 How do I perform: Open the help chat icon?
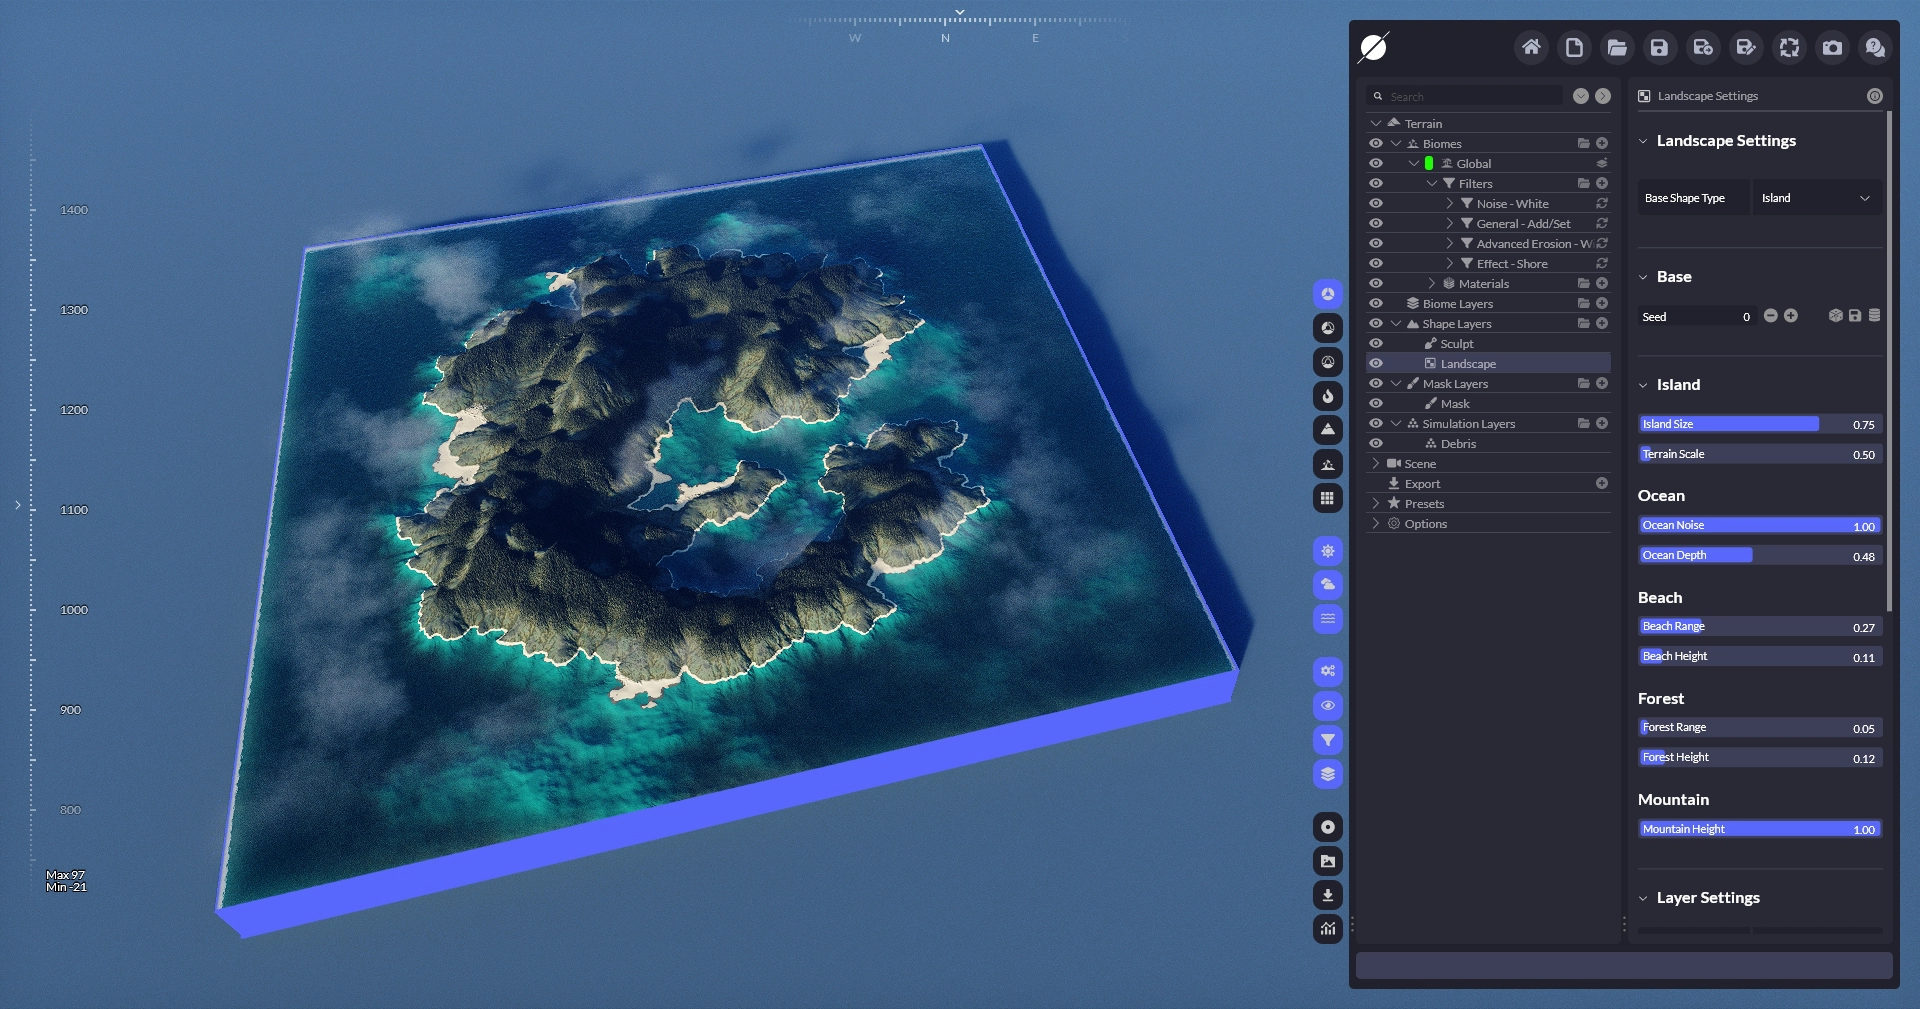1875,47
